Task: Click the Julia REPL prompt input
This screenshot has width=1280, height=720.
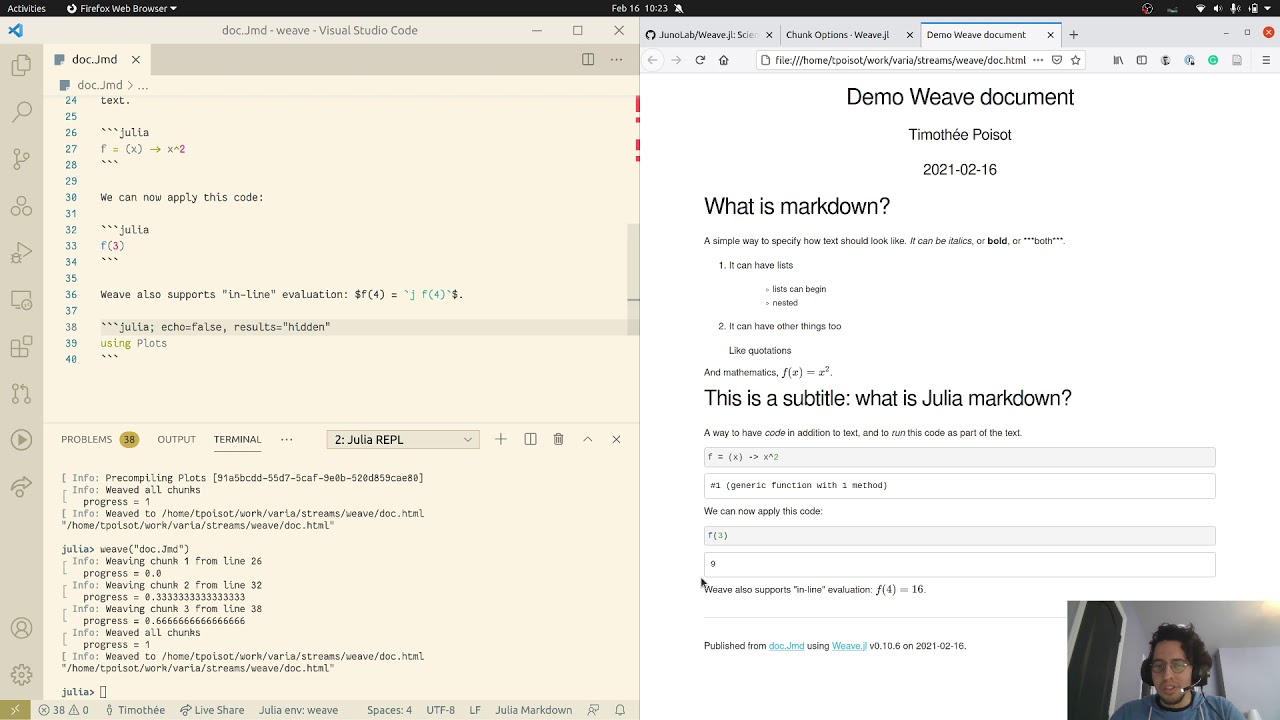Action: pos(104,692)
